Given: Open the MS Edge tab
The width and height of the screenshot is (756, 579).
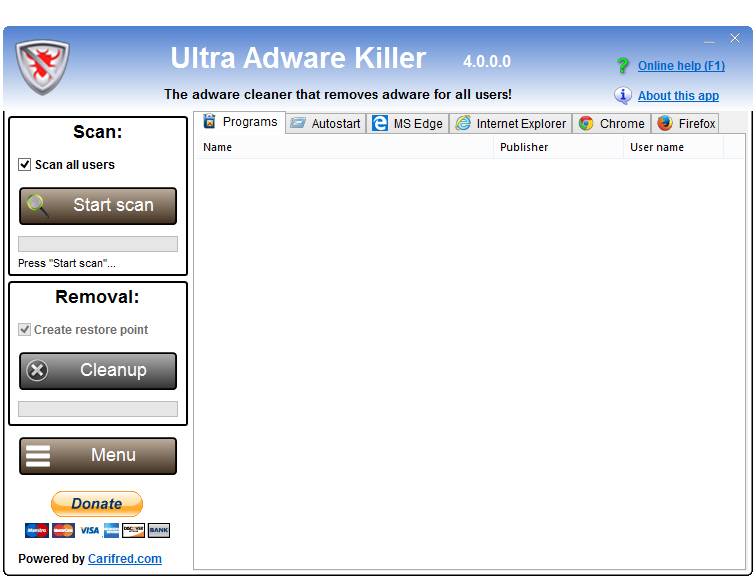Looking at the screenshot, I should [x=407, y=123].
